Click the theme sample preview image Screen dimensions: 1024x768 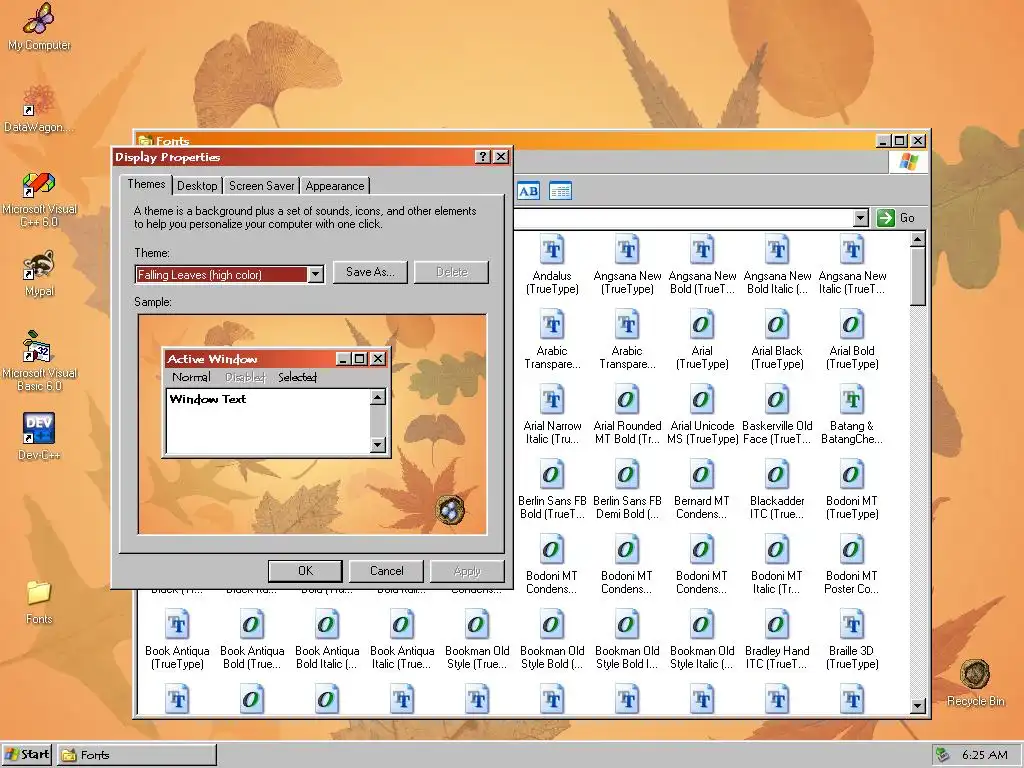312,424
